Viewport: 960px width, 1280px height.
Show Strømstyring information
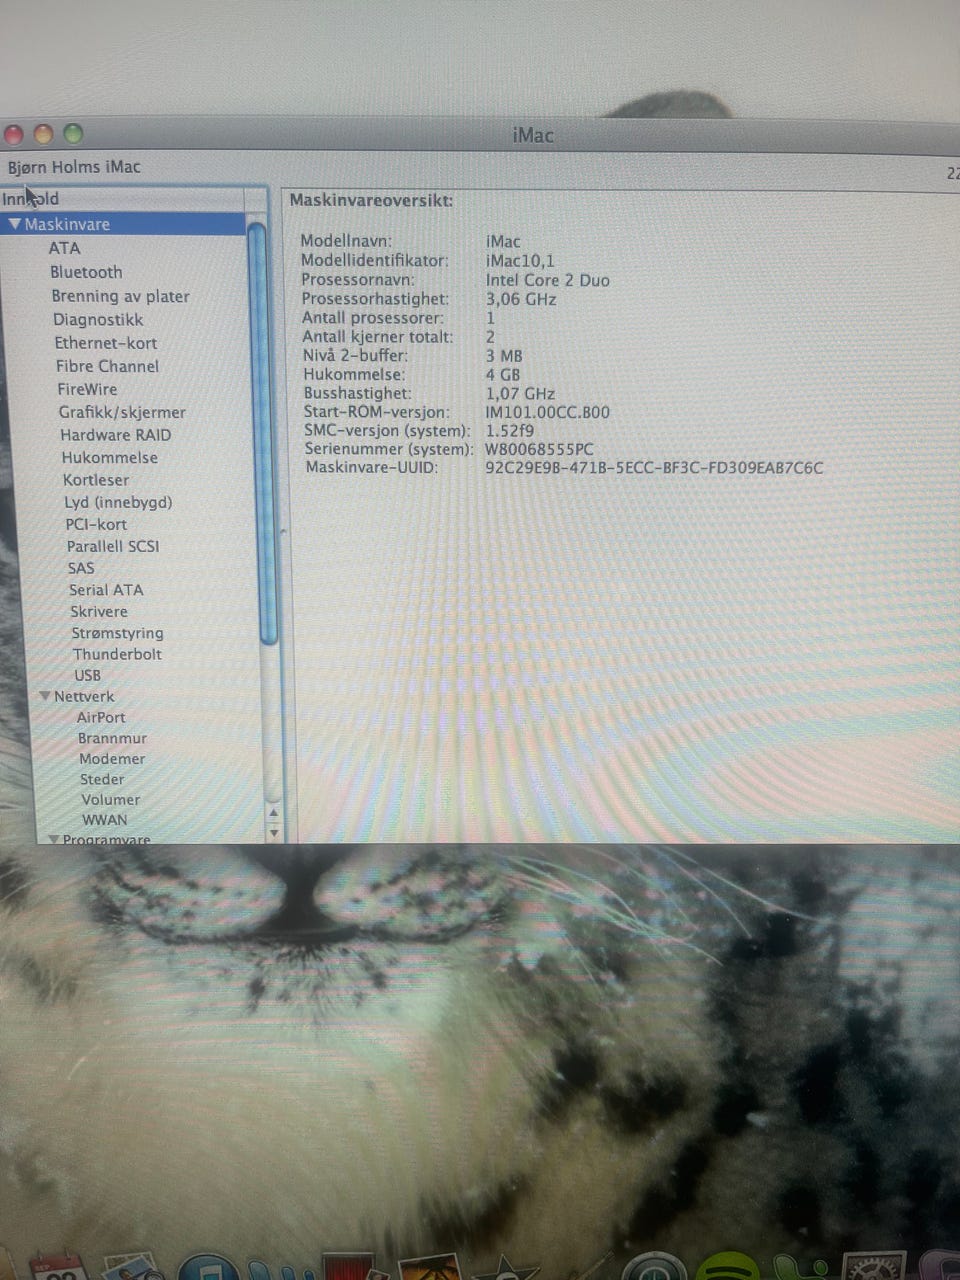pos(117,633)
